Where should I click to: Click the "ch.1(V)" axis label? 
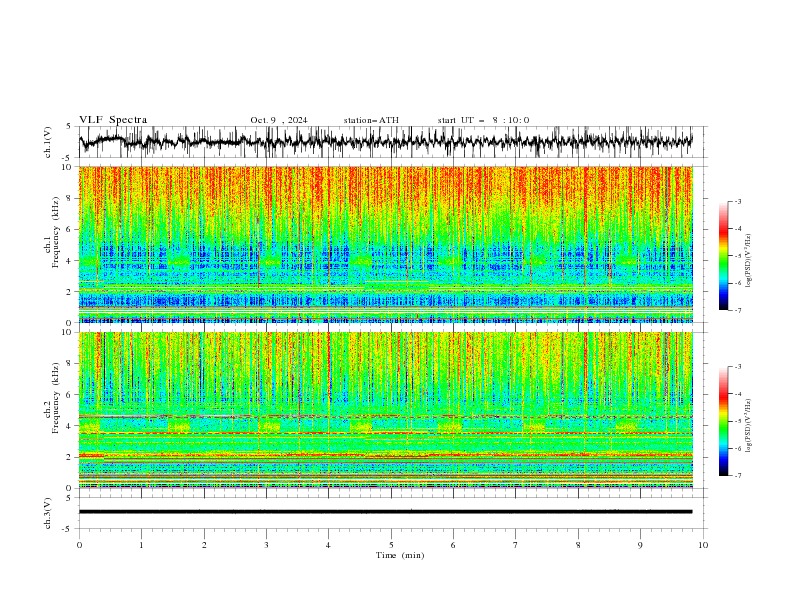click(x=48, y=142)
